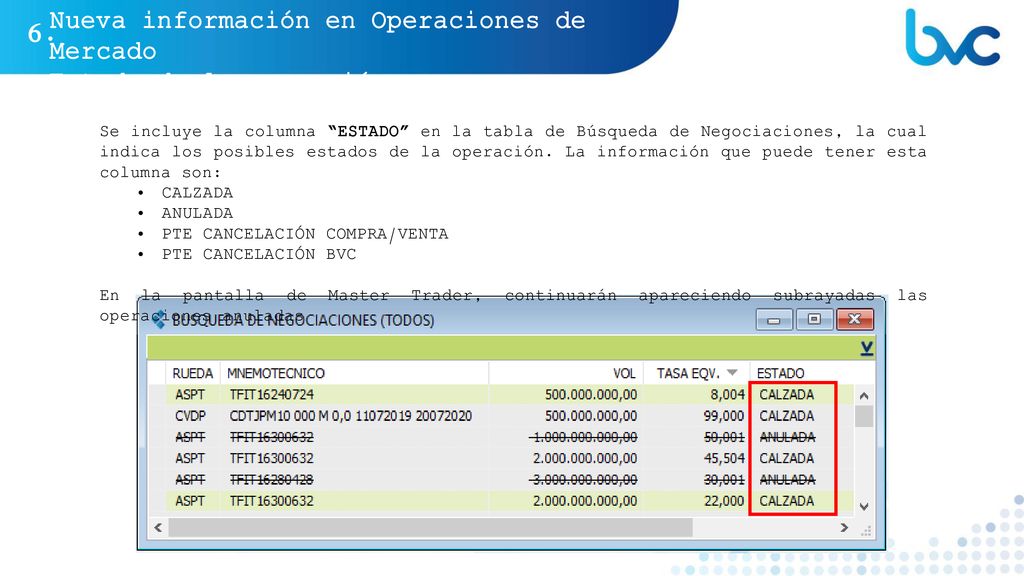Click the struck-through 30,001 tasa value
Viewport: 1024px width, 576px height.
click(724, 479)
